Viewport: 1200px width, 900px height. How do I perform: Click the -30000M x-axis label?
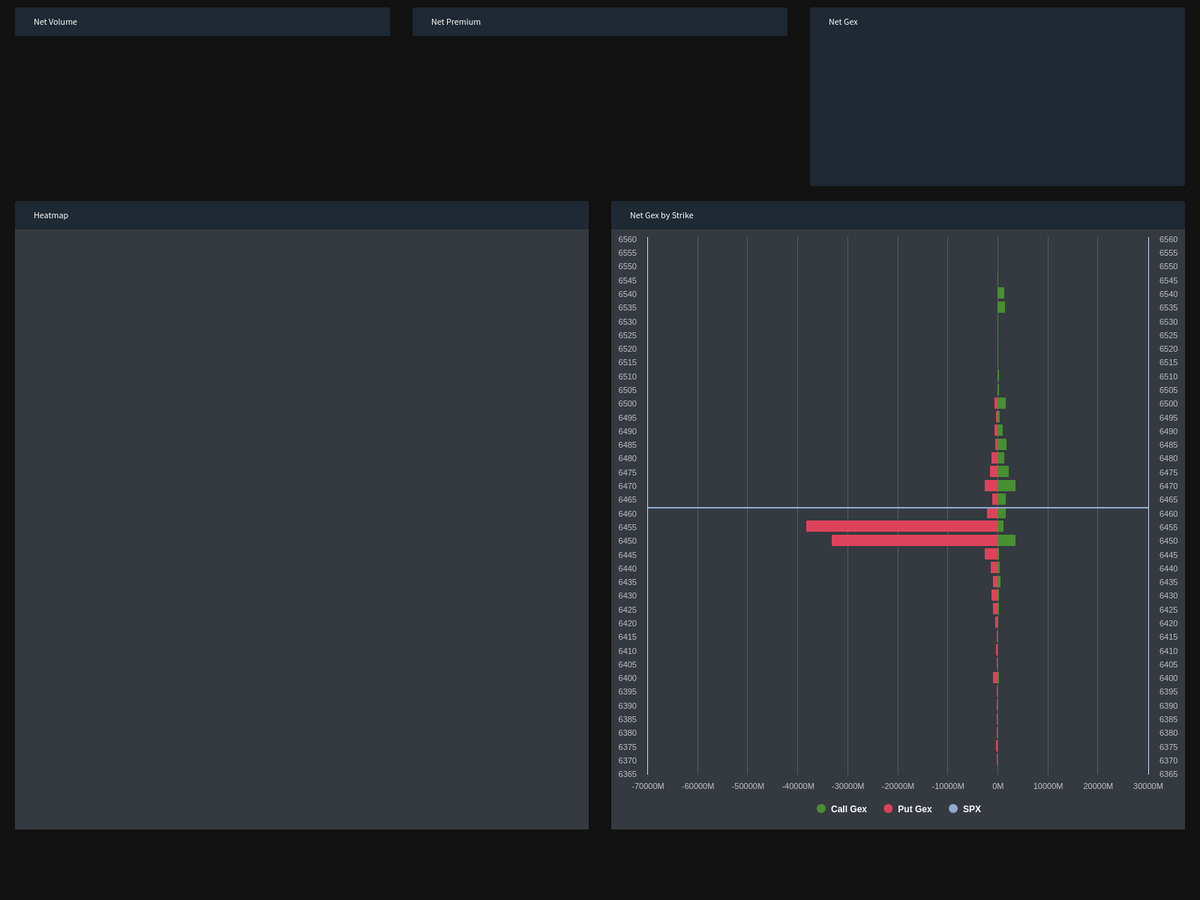coord(848,786)
